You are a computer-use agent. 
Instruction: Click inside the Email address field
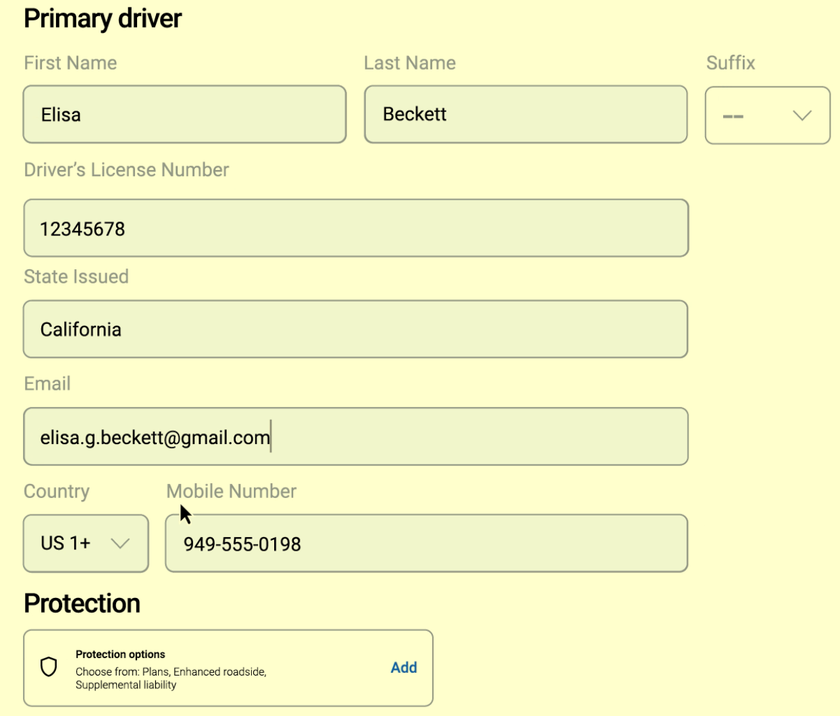355,436
